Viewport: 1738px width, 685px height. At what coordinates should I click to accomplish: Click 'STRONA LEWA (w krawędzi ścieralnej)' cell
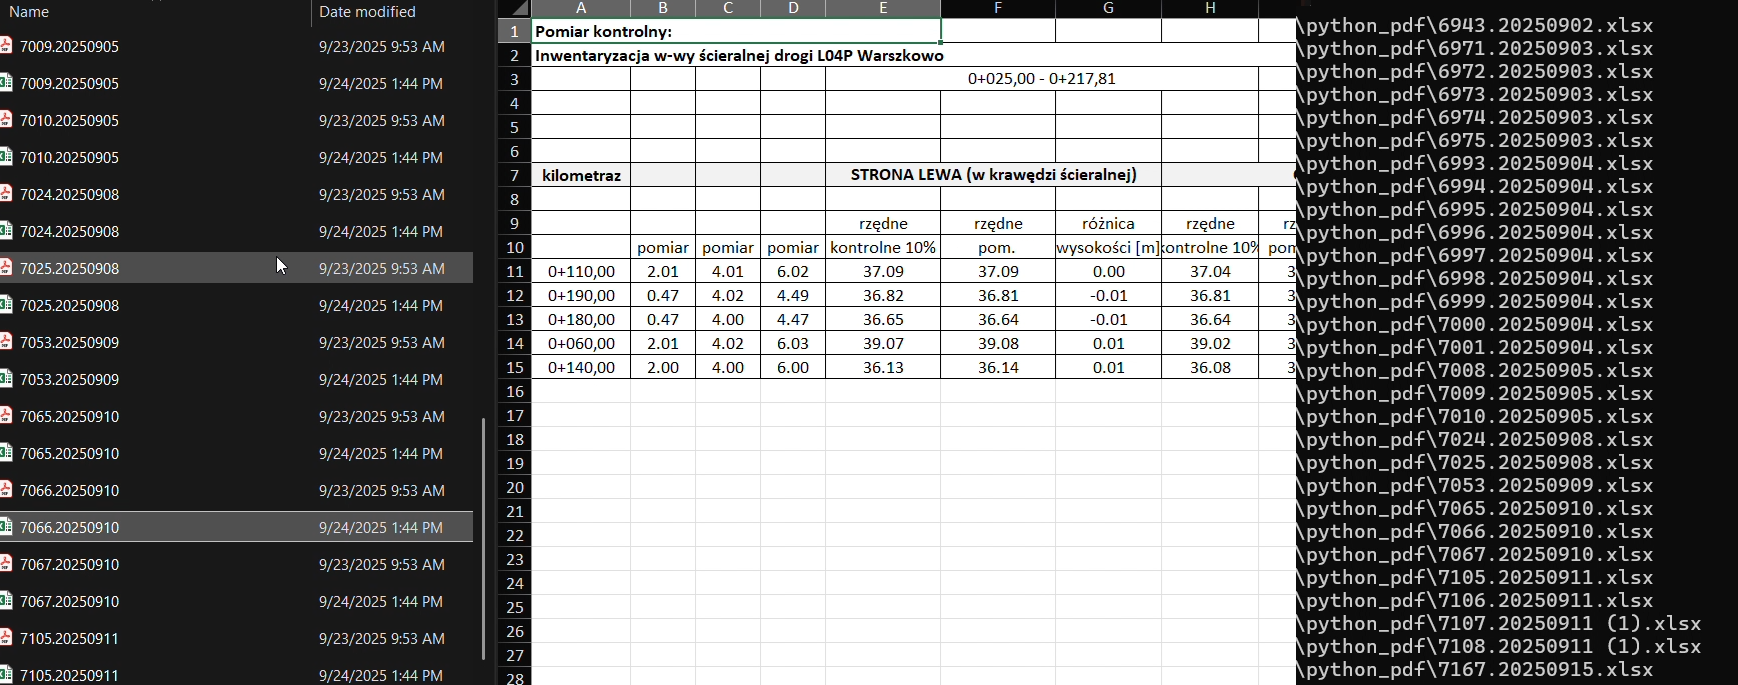pos(993,175)
